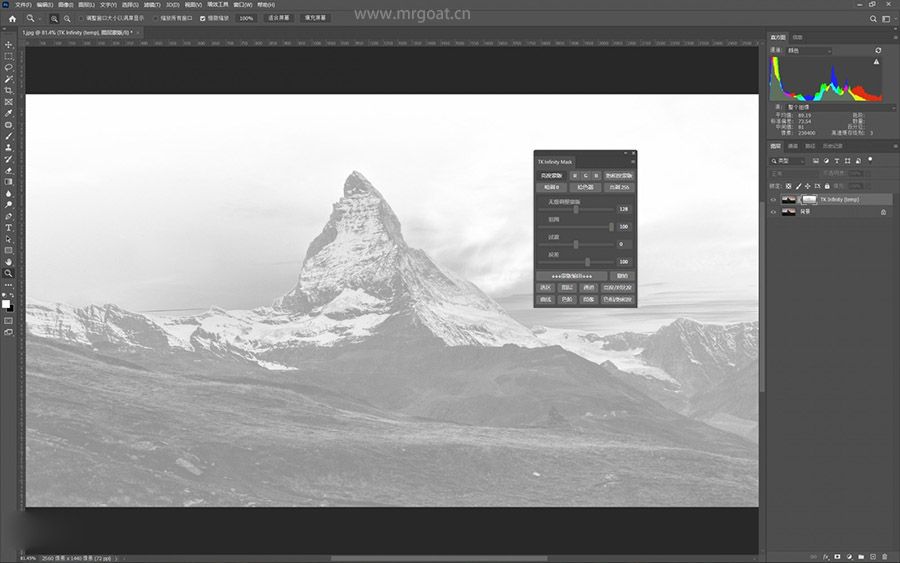Select the Zoom tool in left toolbar
This screenshot has height=563, width=900.
9,273
